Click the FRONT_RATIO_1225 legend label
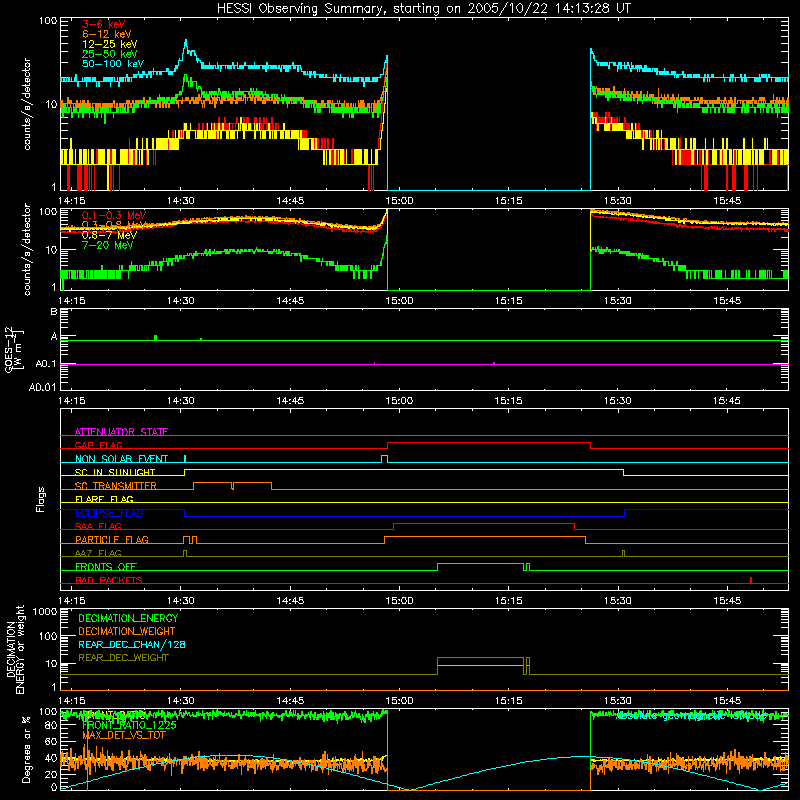Image resolution: width=800 pixels, height=800 pixels. click(129, 725)
